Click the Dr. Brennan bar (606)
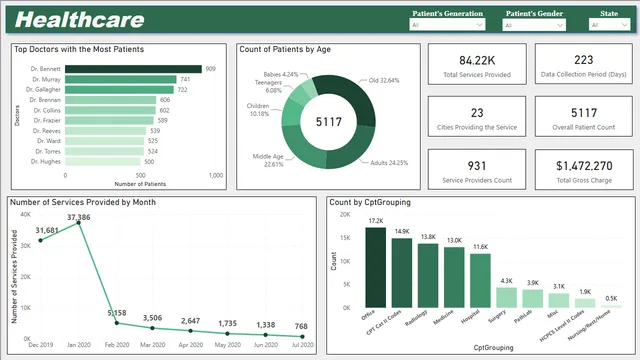 (x=110, y=100)
